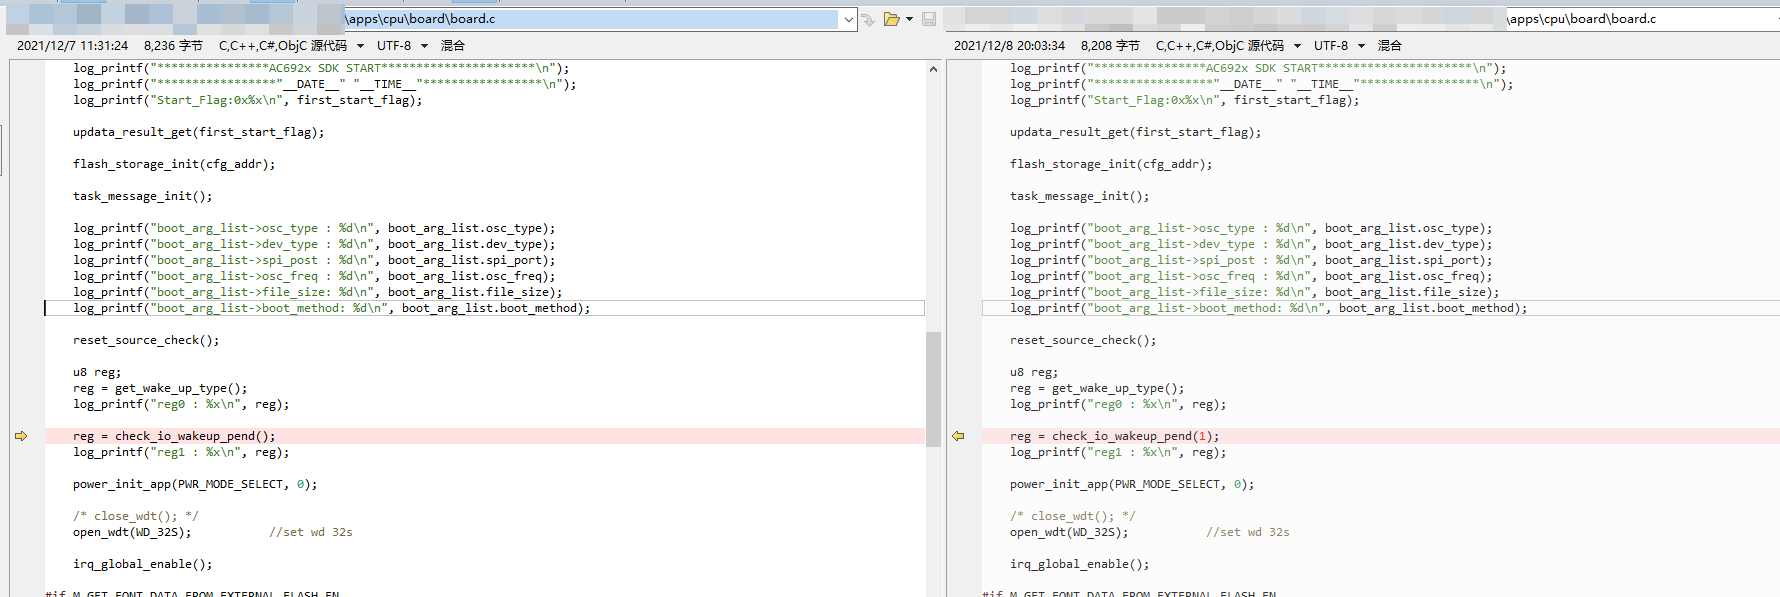Click the left pane vertical scrollbar thumb

[933, 388]
